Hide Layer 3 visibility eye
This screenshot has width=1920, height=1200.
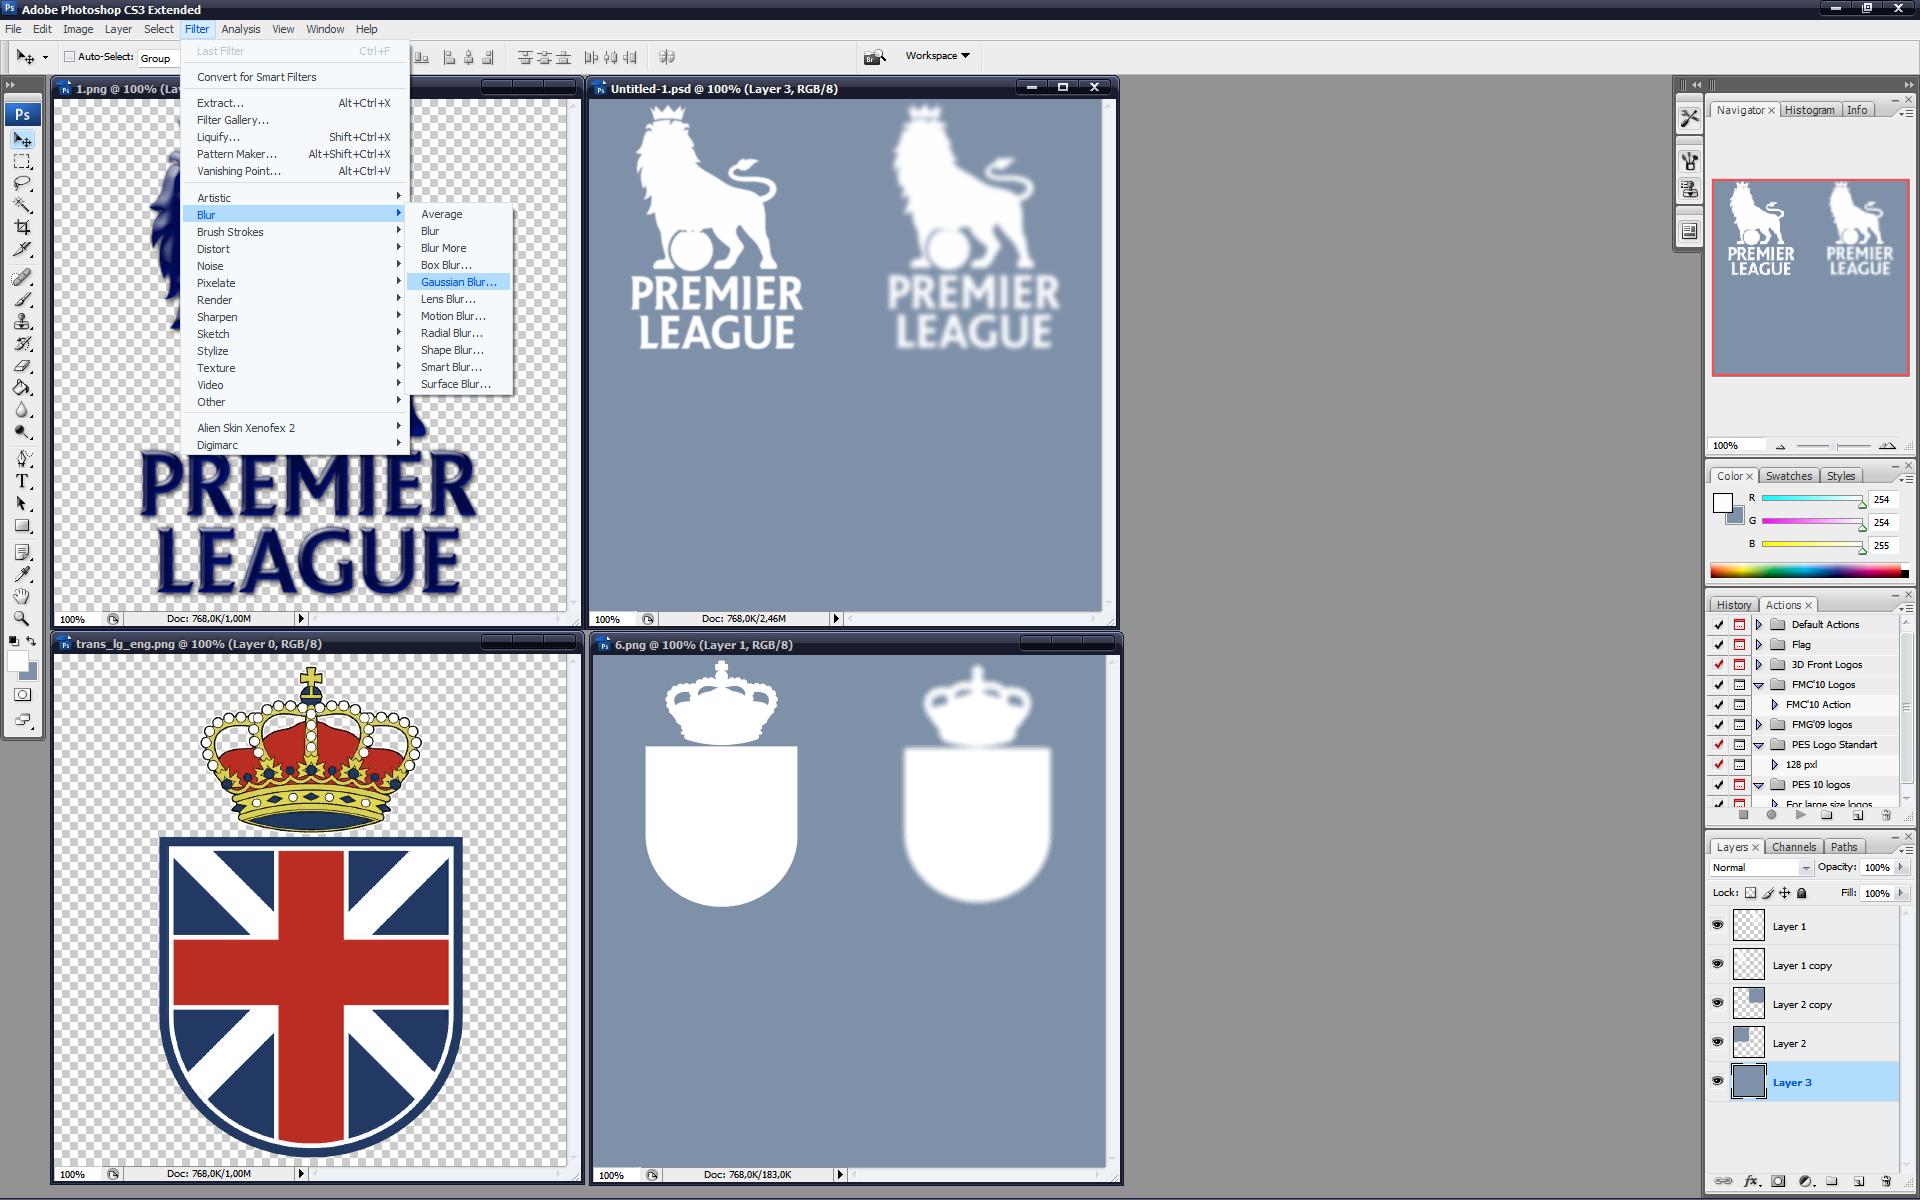(x=1718, y=1081)
